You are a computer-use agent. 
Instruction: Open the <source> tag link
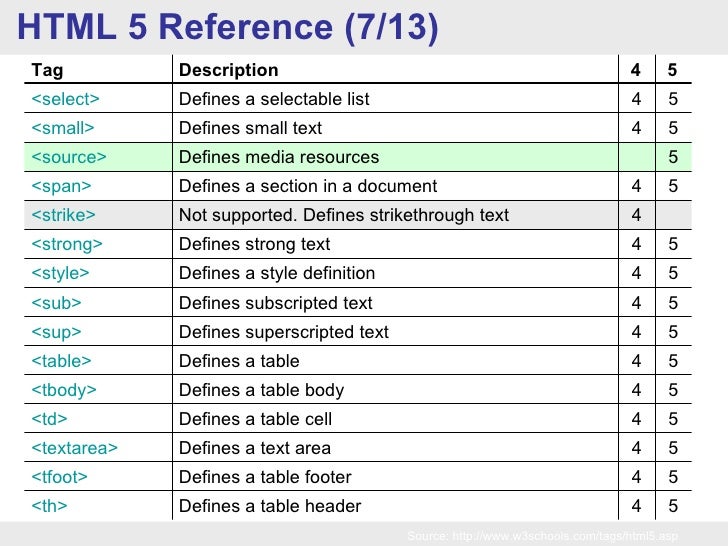[69, 157]
